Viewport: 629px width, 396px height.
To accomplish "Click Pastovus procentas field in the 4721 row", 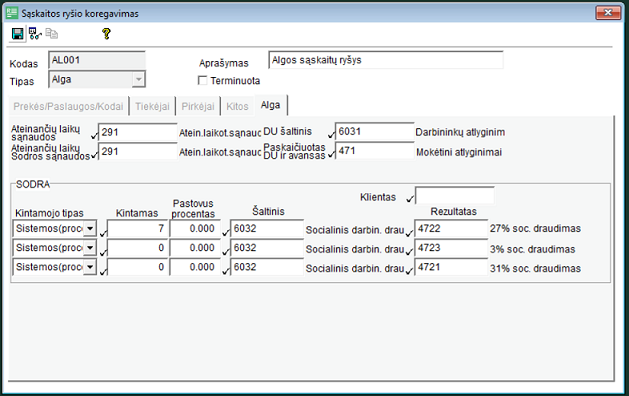I will tap(195, 267).
